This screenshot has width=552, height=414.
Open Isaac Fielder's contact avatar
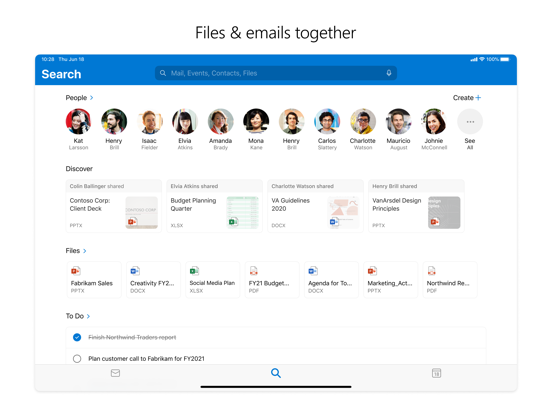(x=150, y=121)
